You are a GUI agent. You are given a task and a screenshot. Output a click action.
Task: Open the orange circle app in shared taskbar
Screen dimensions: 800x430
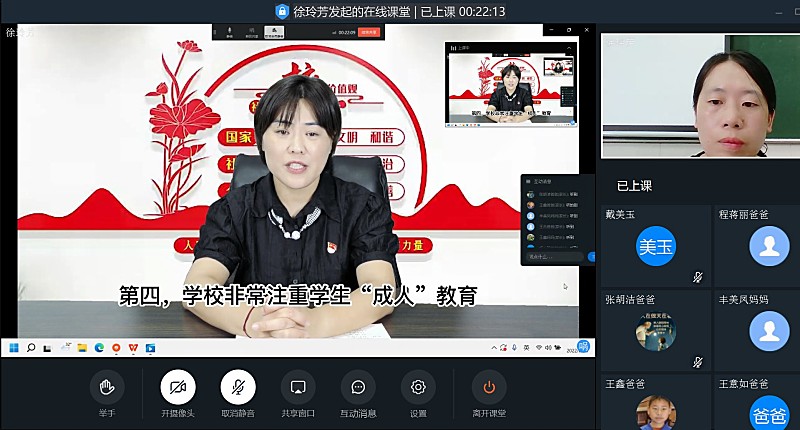(116, 348)
